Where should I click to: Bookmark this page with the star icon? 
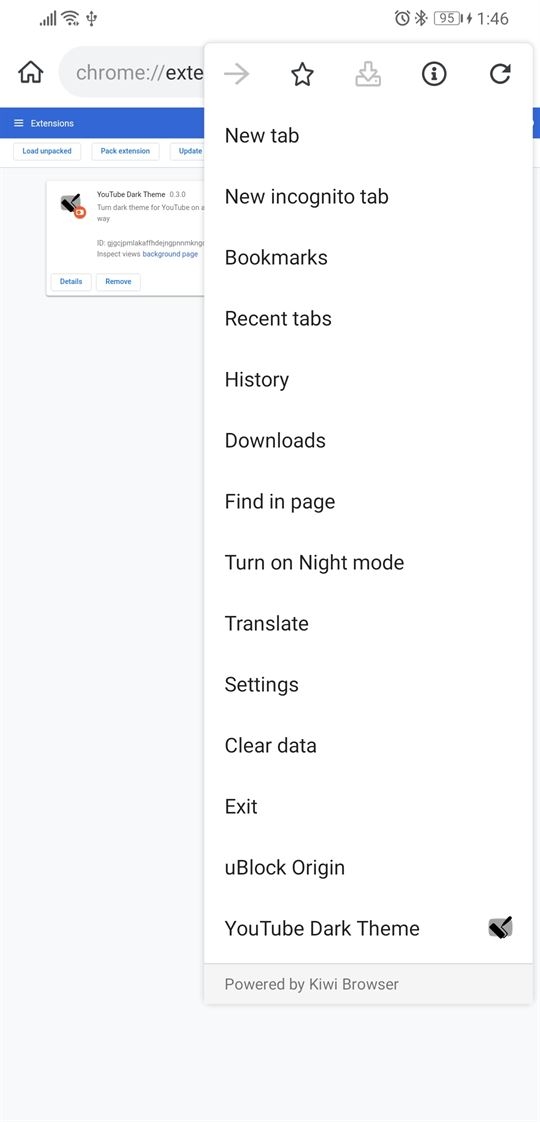(x=303, y=74)
